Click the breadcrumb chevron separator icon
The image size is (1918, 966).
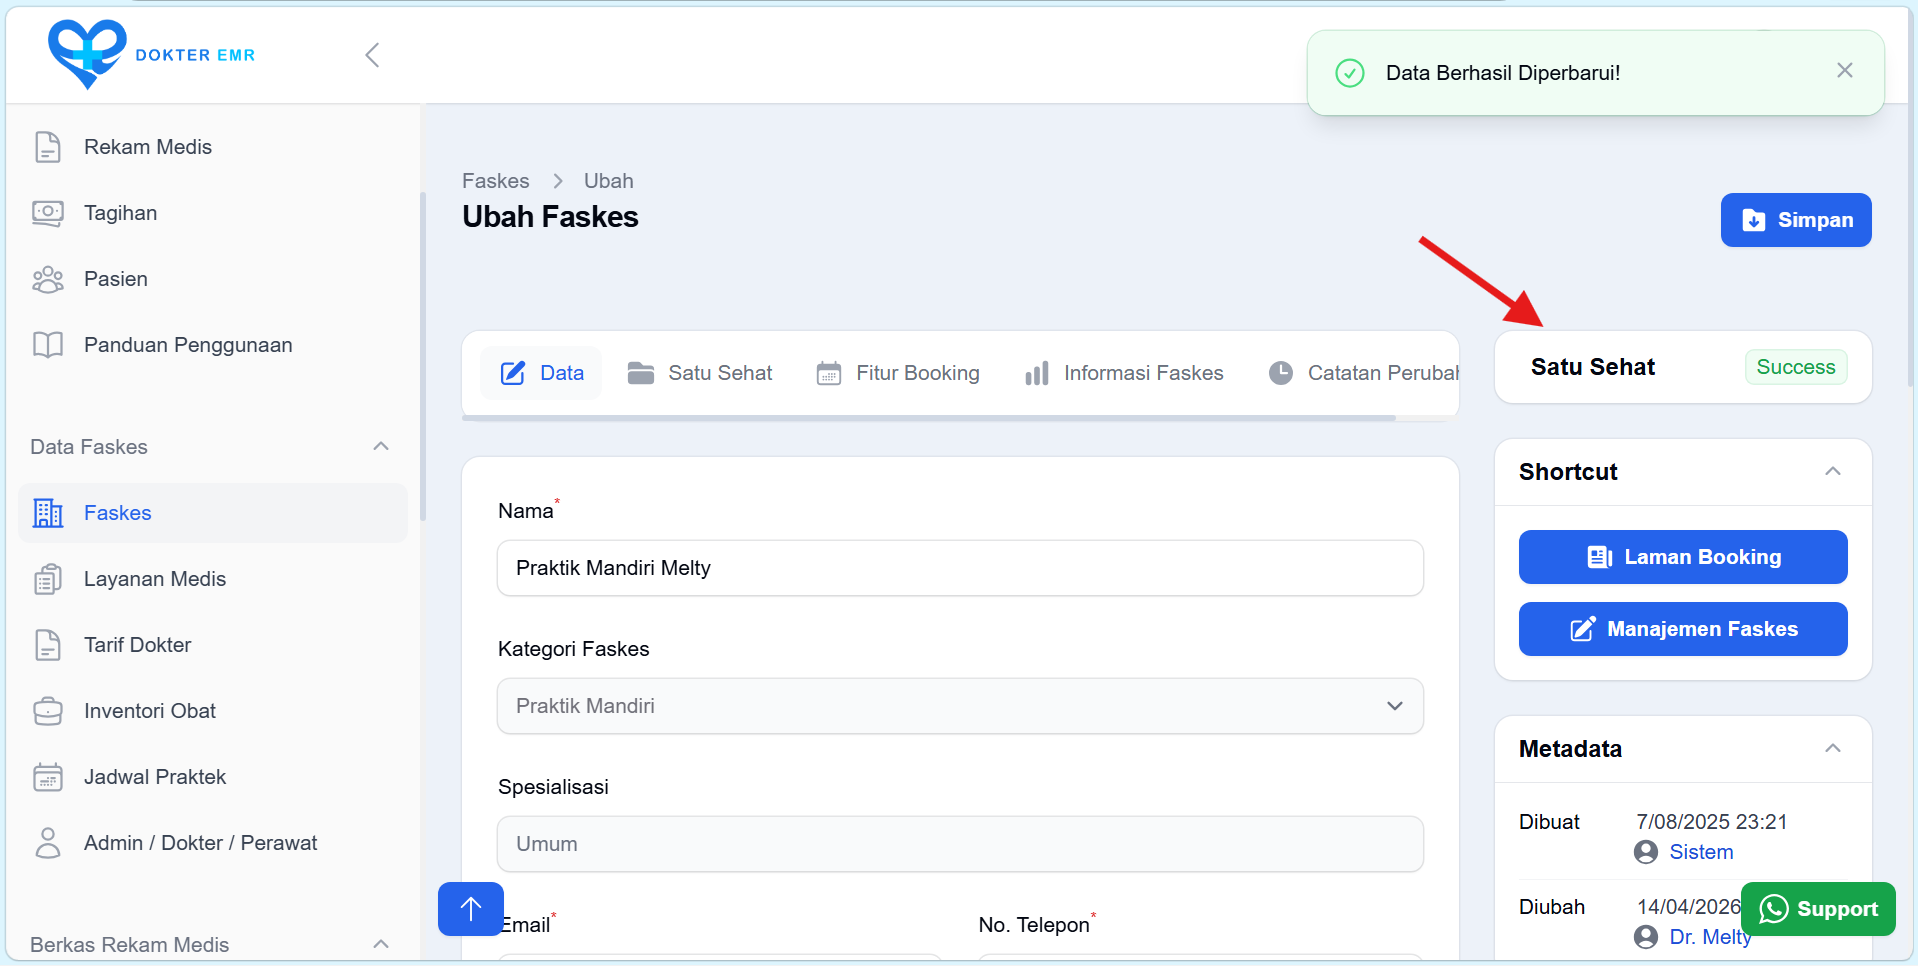(x=558, y=181)
